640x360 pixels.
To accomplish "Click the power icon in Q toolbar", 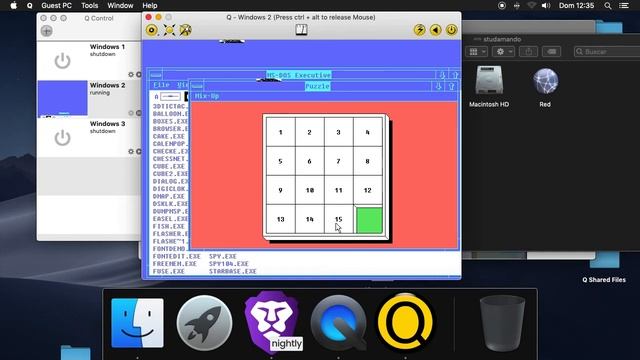I will (x=451, y=30).
